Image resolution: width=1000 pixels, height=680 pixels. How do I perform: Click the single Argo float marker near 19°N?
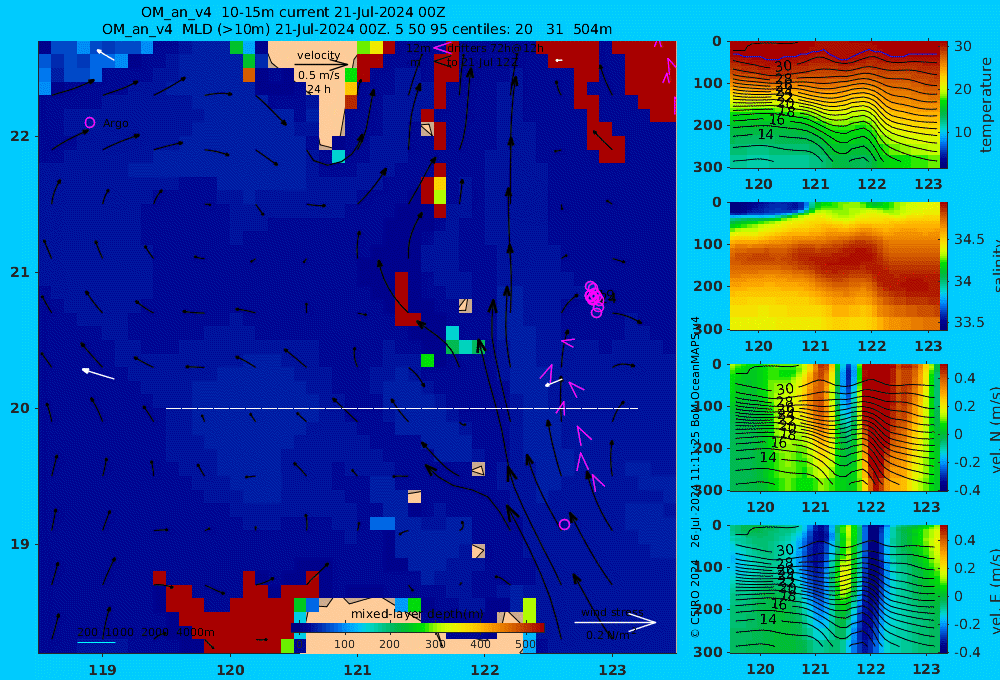[564, 524]
